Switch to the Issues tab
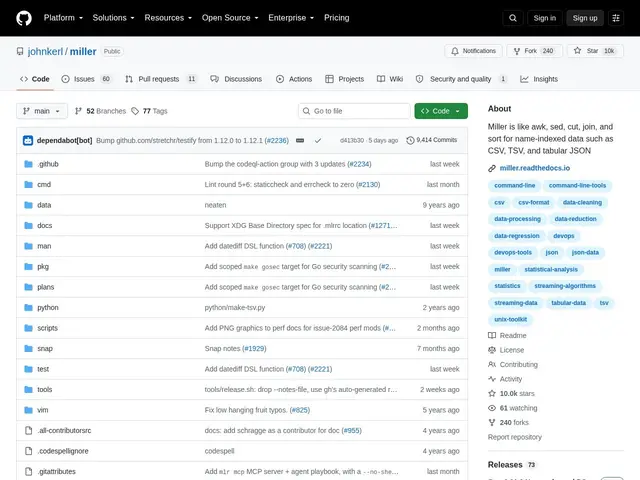This screenshot has height=480, width=640. (86, 79)
